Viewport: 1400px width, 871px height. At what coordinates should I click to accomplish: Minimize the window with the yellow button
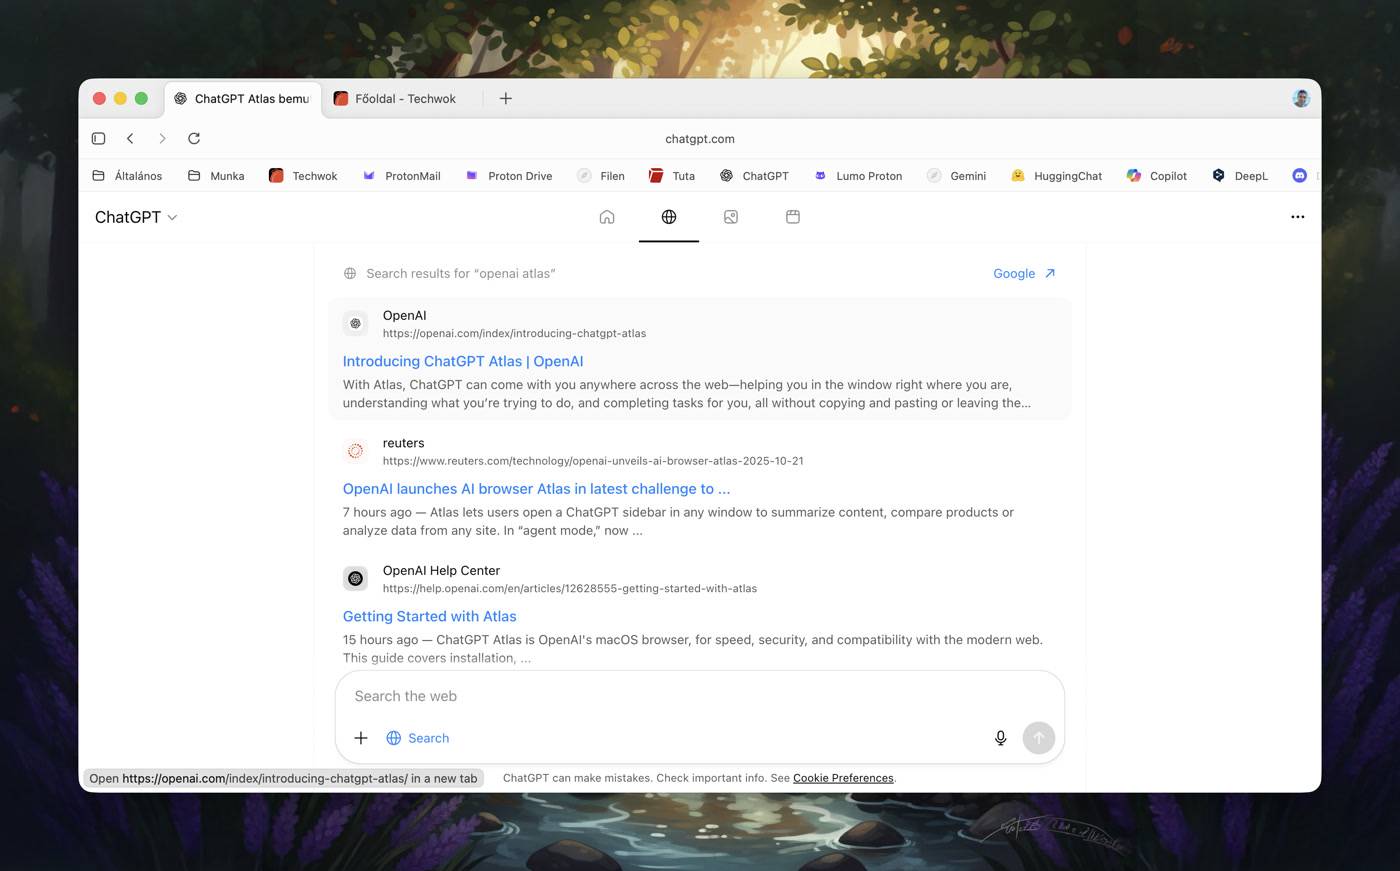tap(120, 98)
